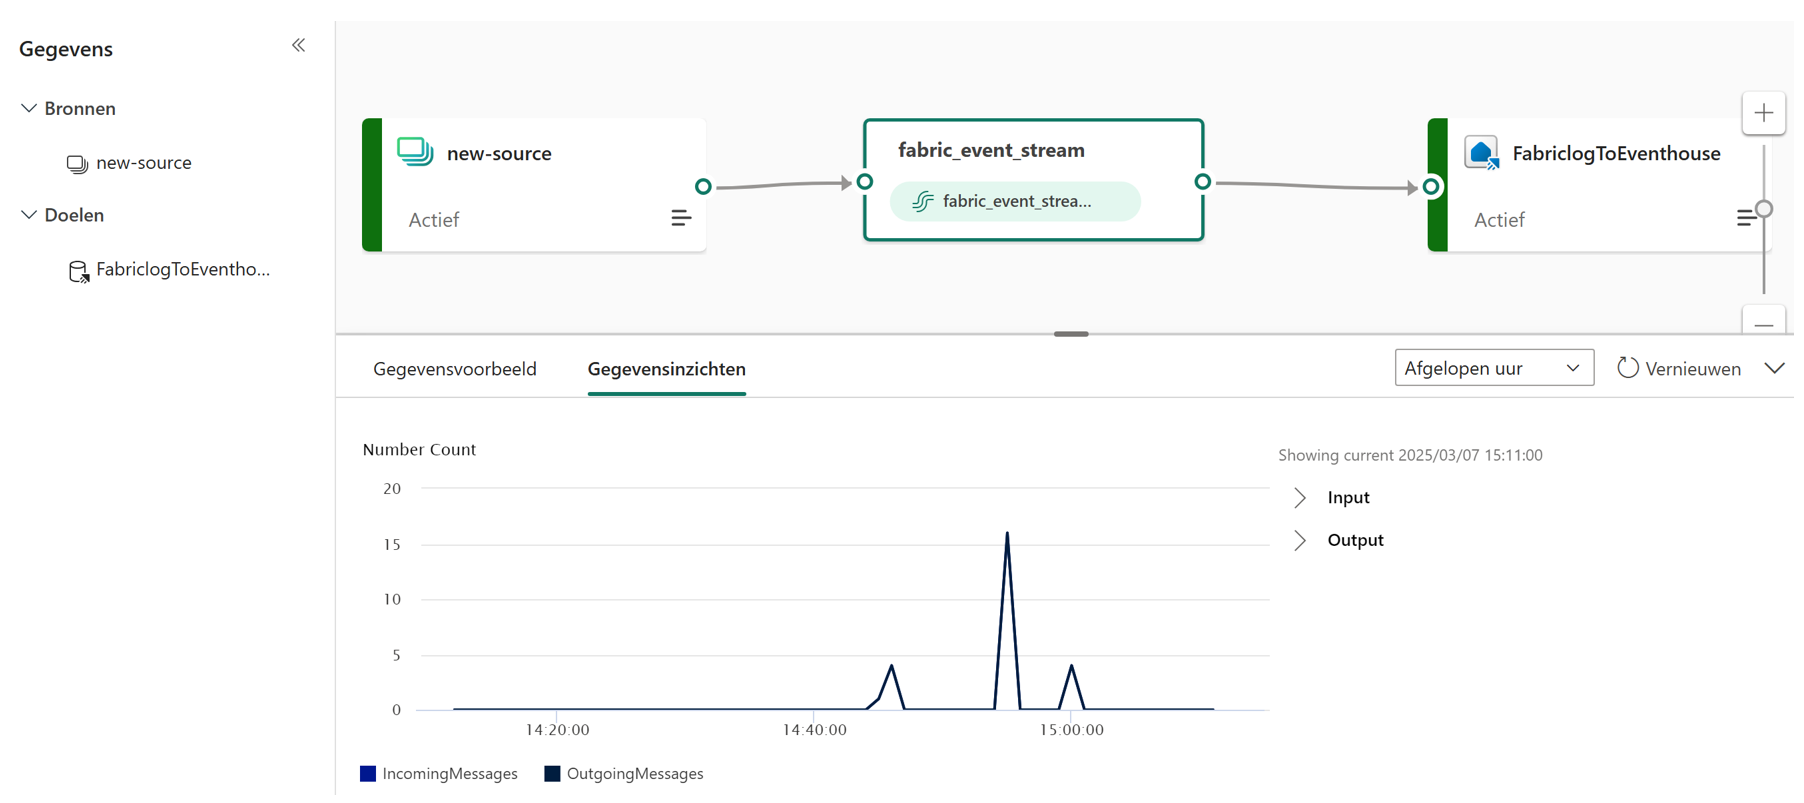Toggle the IncomingMessages legend swatch

tap(368, 774)
